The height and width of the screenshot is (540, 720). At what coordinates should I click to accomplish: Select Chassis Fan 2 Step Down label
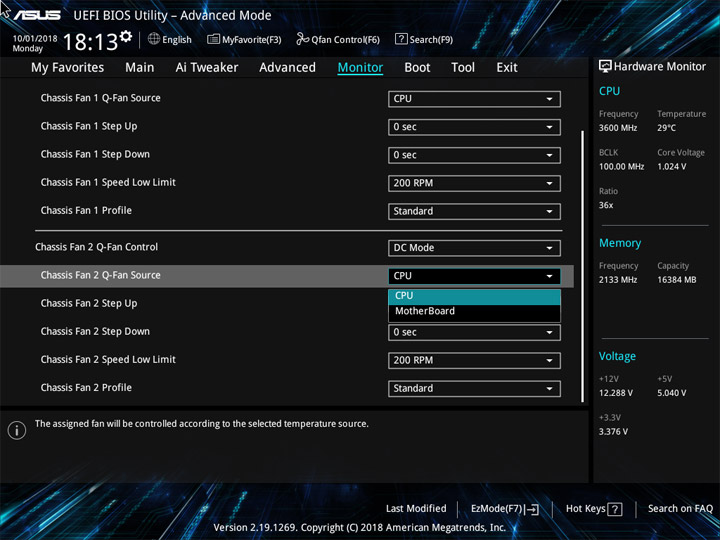coord(95,332)
